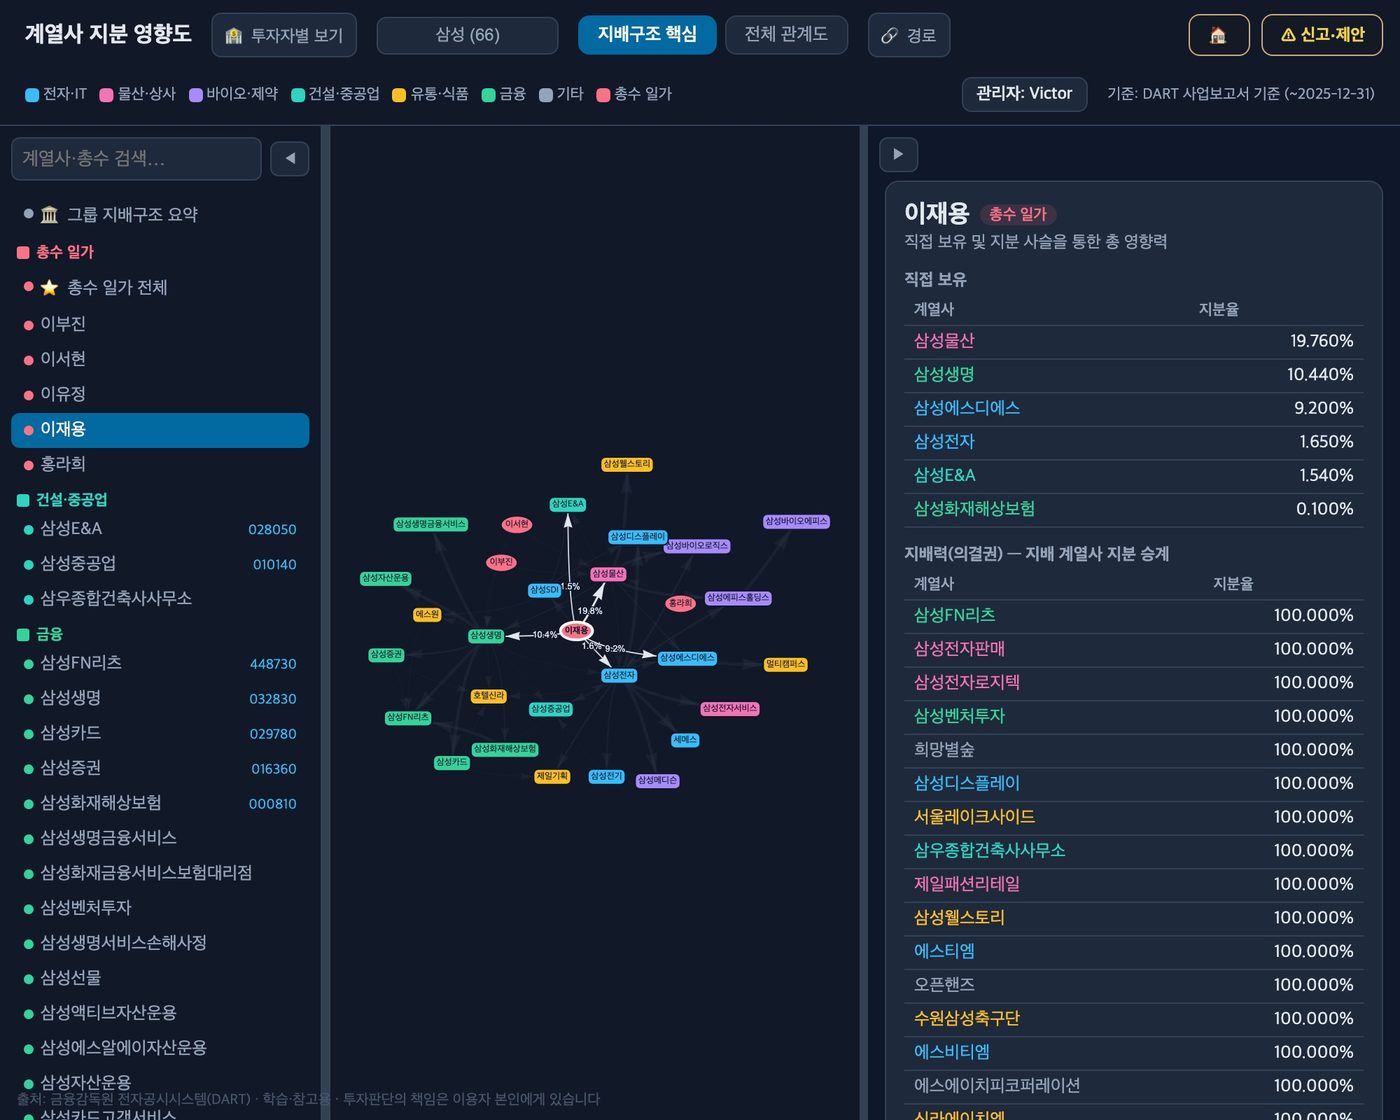Select 총수 일가 전체 in the sidebar
The width and height of the screenshot is (1400, 1120).
160,287
